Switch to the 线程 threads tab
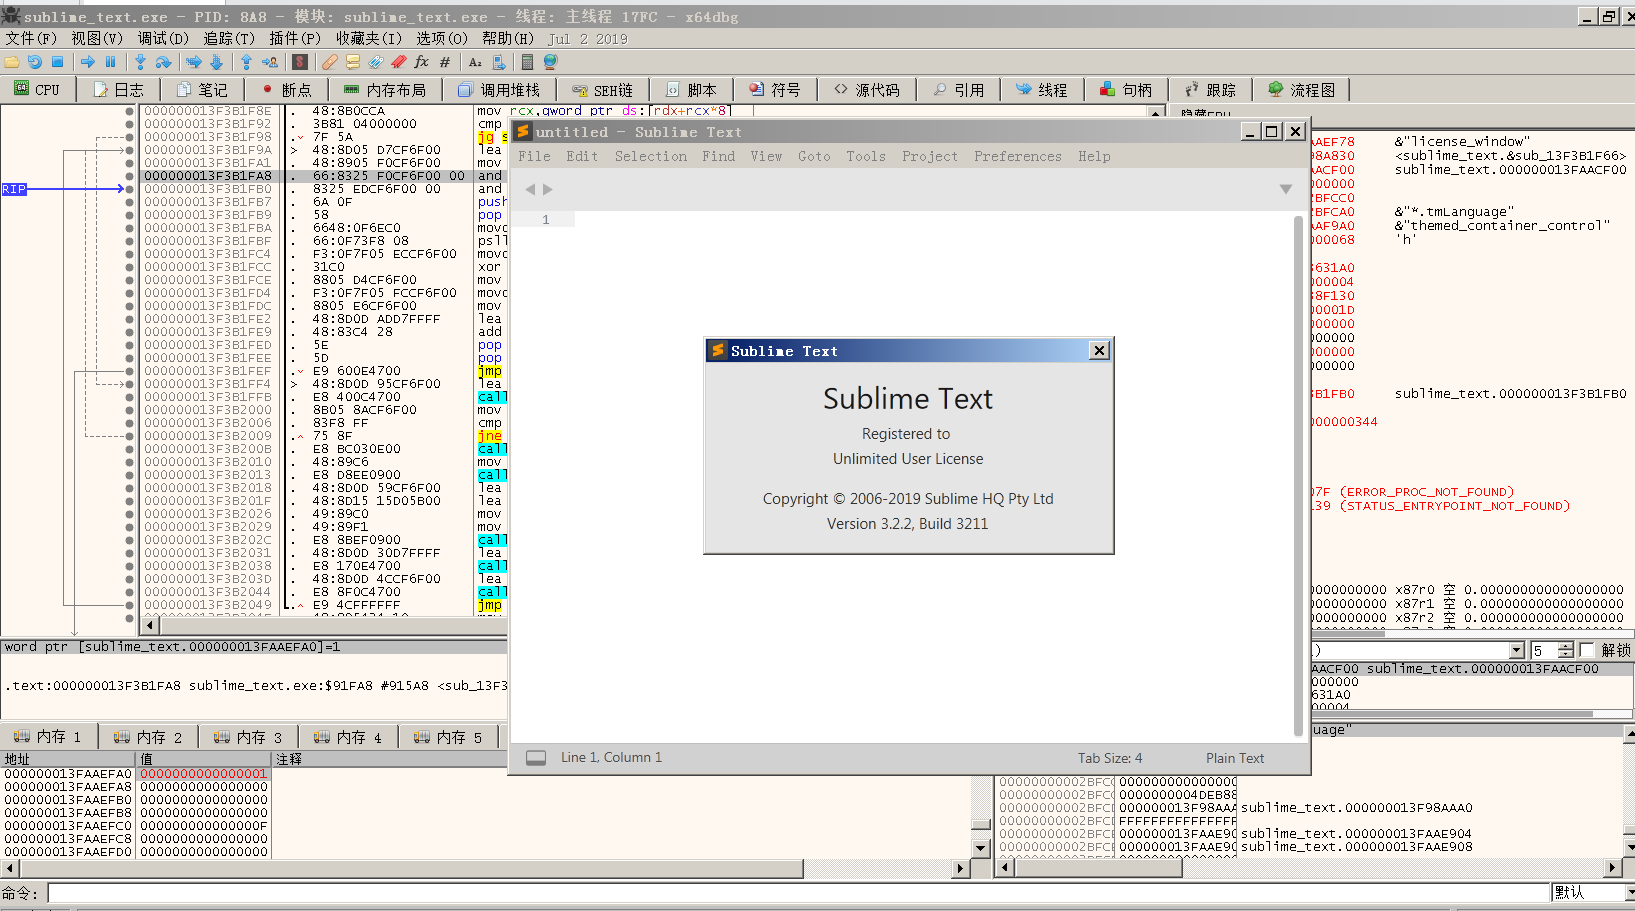This screenshot has width=1635, height=911. coord(1041,90)
